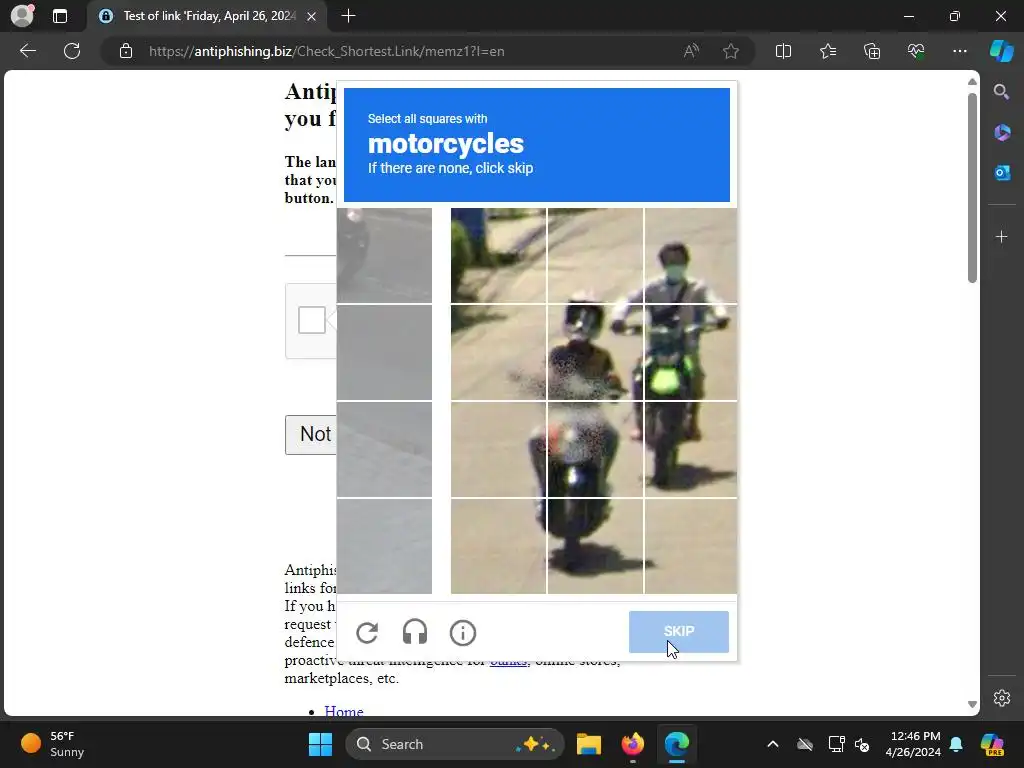
Task: Select the captcha tile with the helmeted rider's head
Action: click(x=595, y=352)
